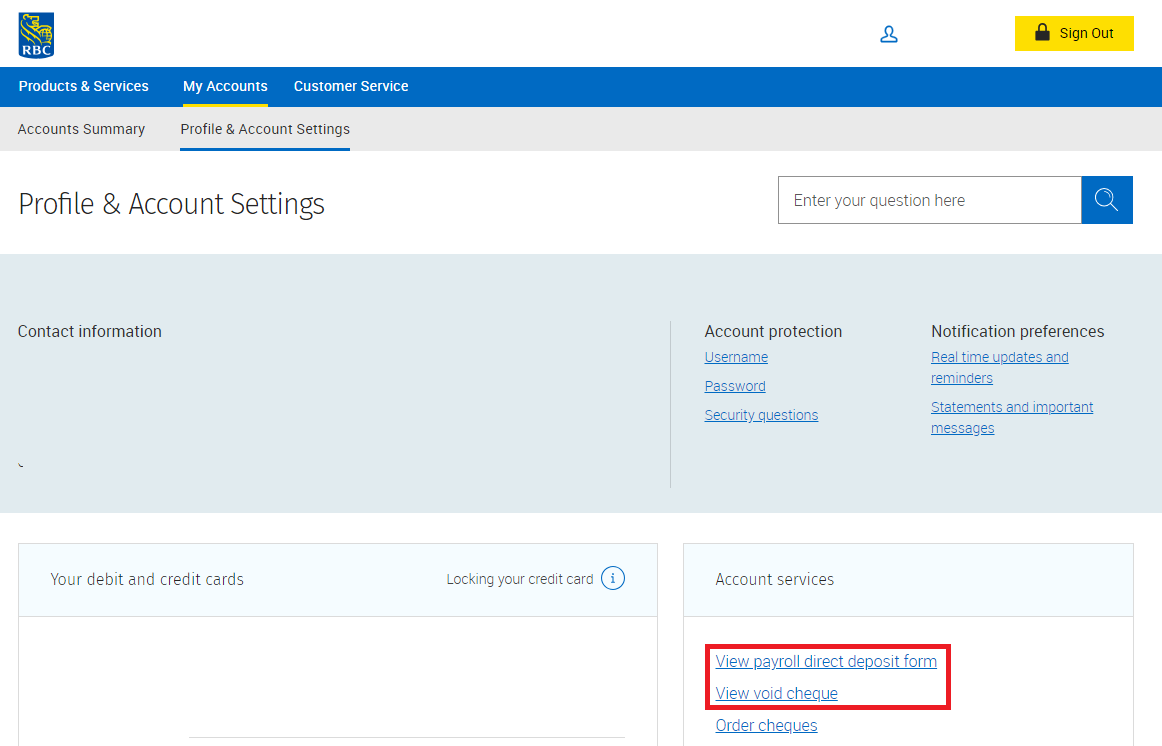Open Security questions link
Image resolution: width=1162 pixels, height=746 pixels.
point(761,415)
